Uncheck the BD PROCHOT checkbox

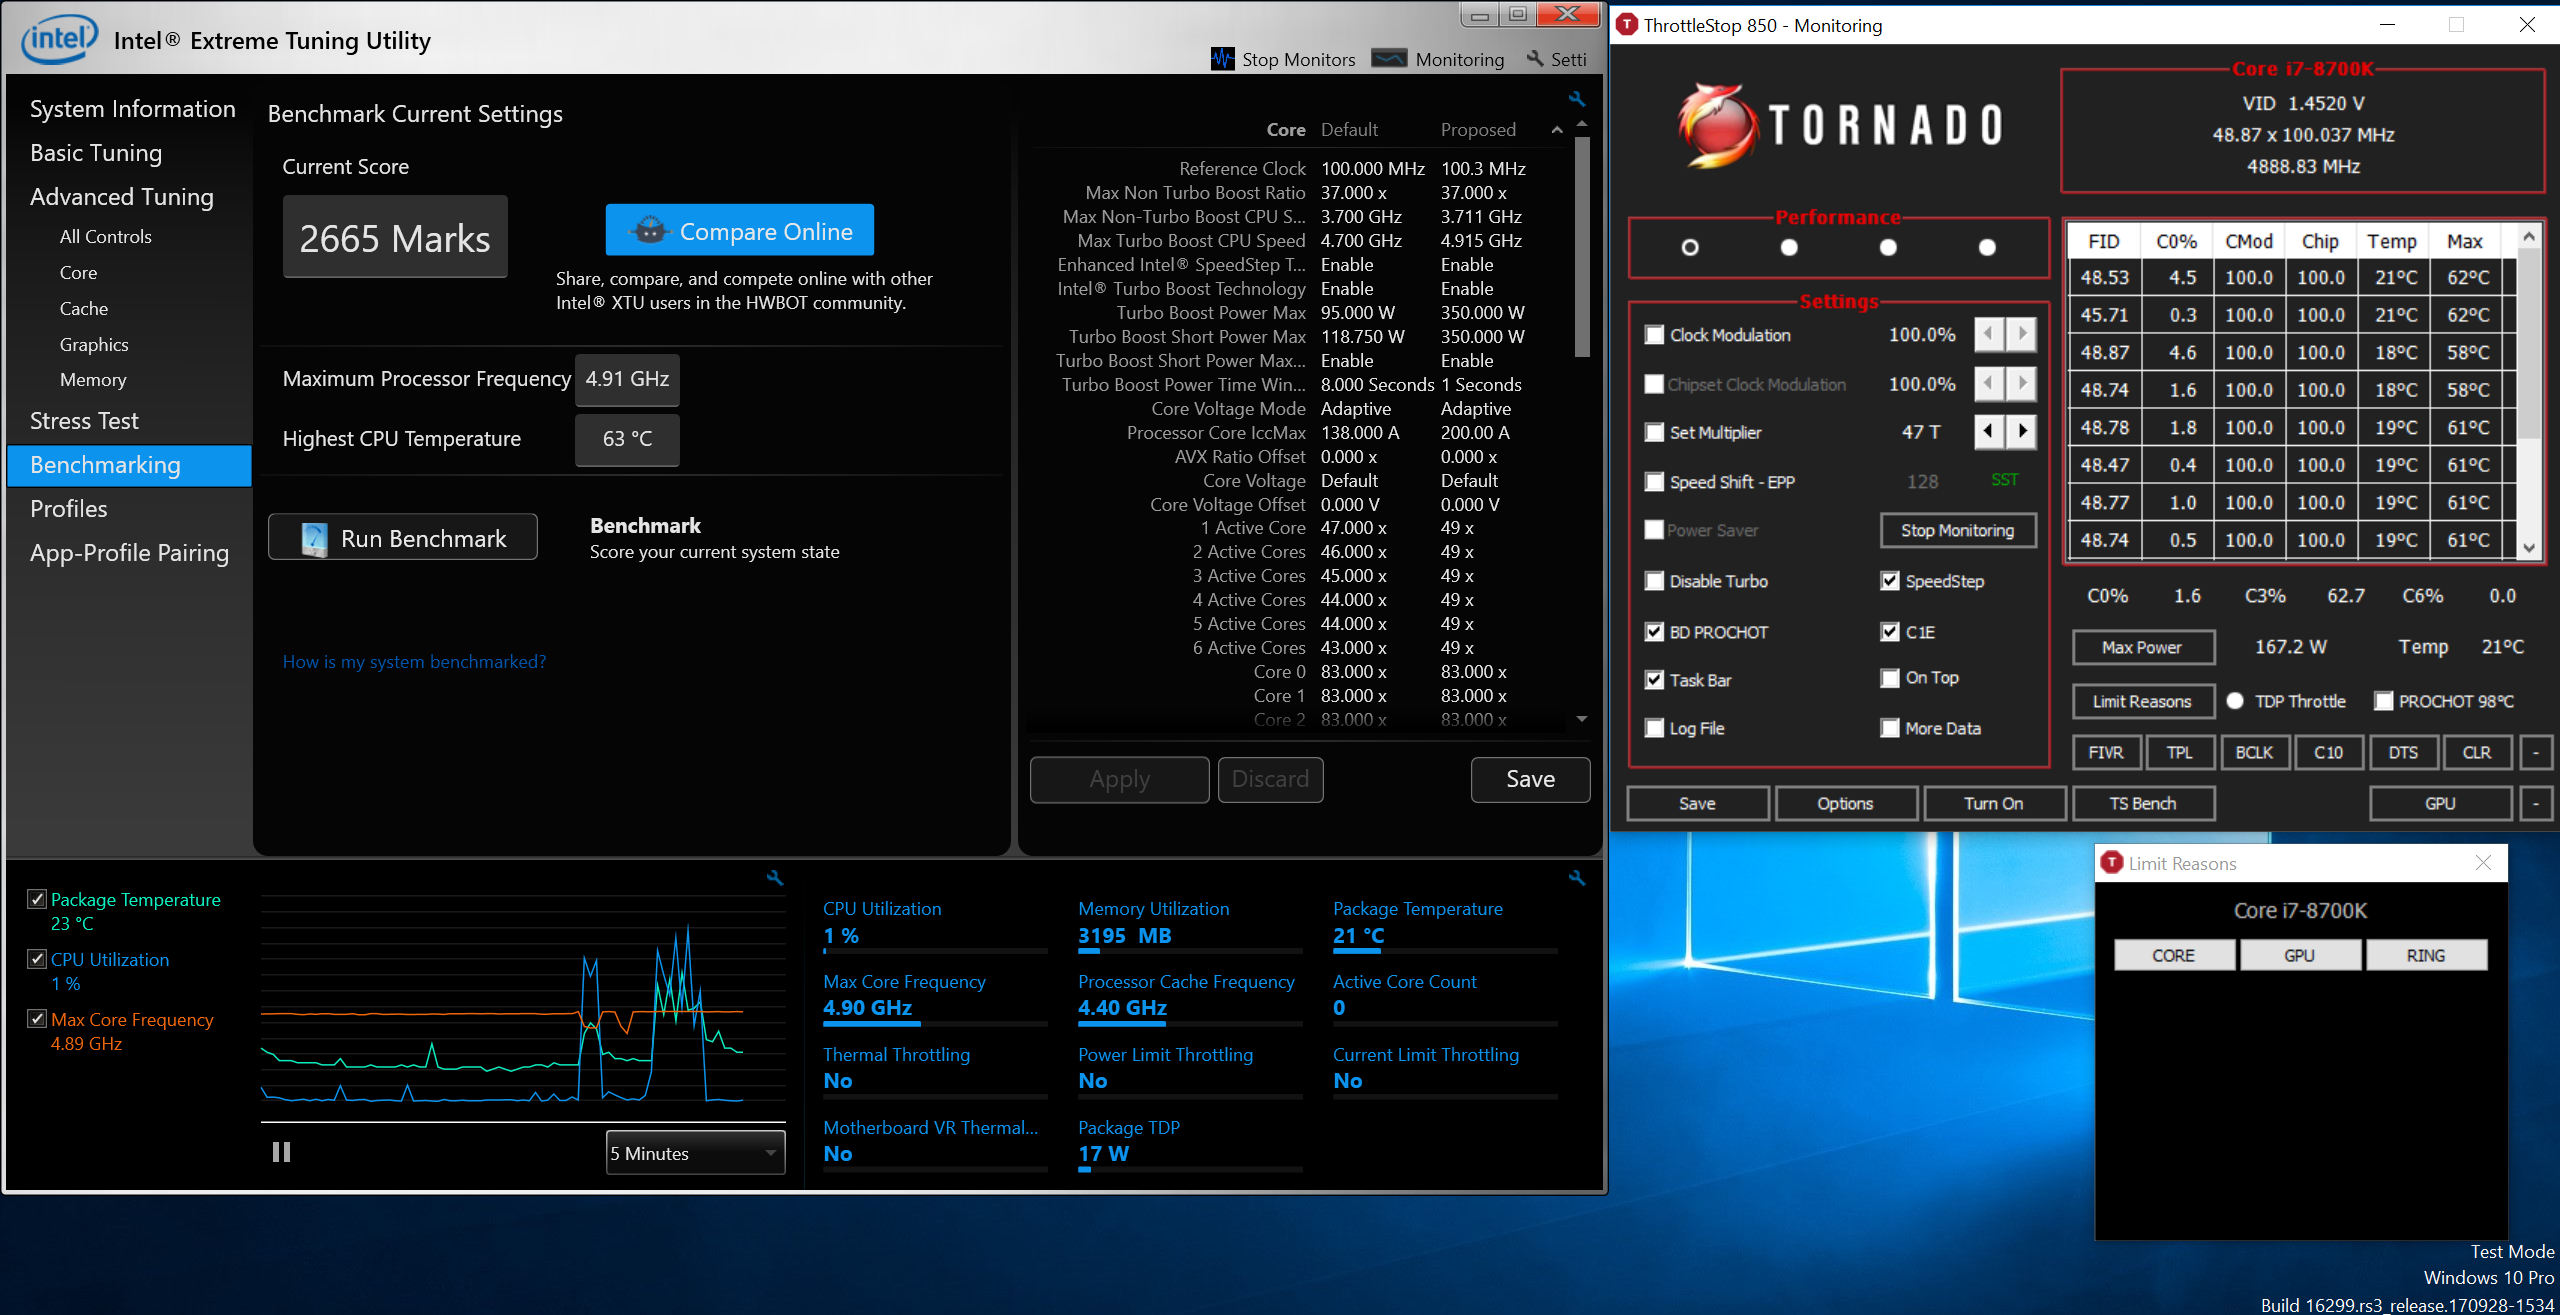click(1654, 631)
